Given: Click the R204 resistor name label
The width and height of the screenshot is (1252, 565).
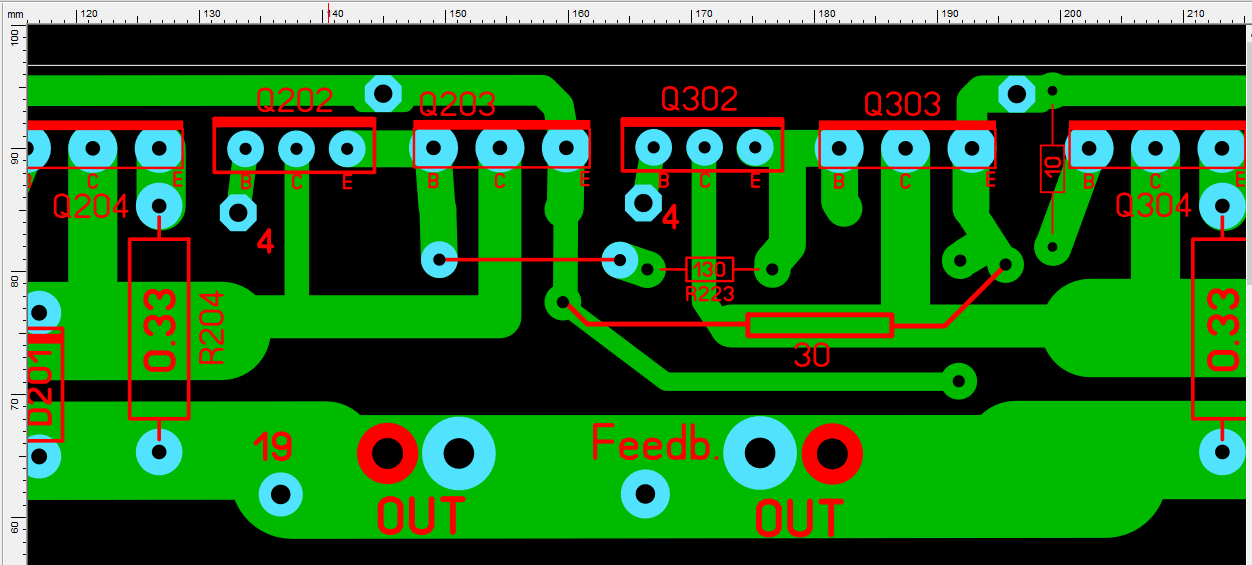Looking at the screenshot, I should point(213,327).
